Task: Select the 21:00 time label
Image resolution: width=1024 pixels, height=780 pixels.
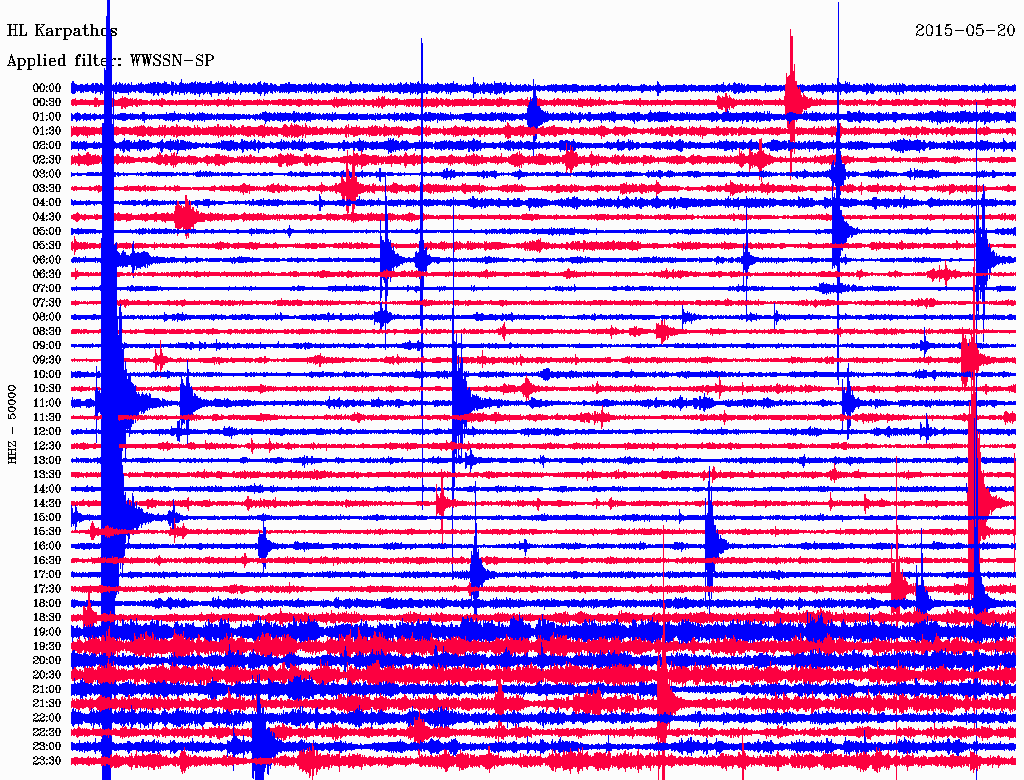Action: pyautogui.click(x=47, y=689)
